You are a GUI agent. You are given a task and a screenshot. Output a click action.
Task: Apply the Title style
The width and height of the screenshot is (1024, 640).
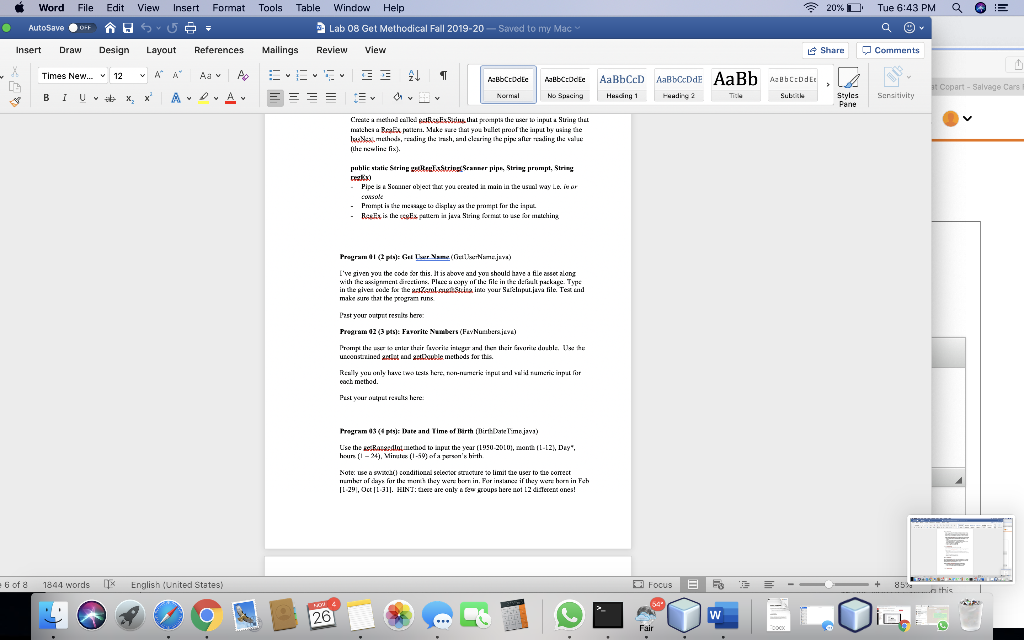point(735,84)
